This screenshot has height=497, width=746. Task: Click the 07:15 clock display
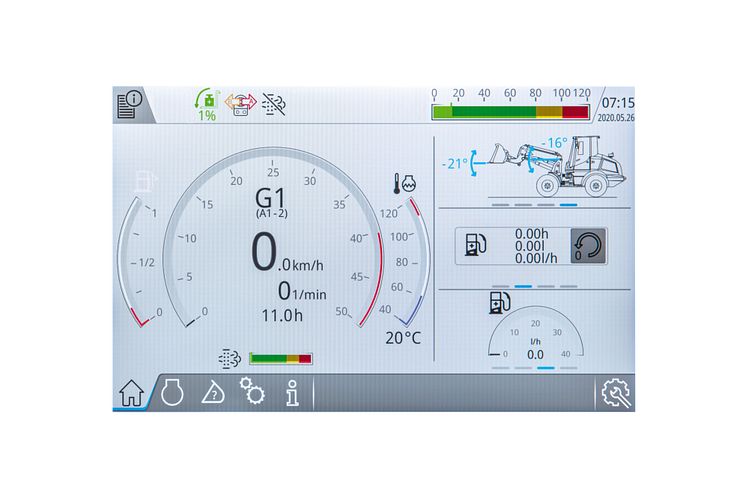coord(617,103)
